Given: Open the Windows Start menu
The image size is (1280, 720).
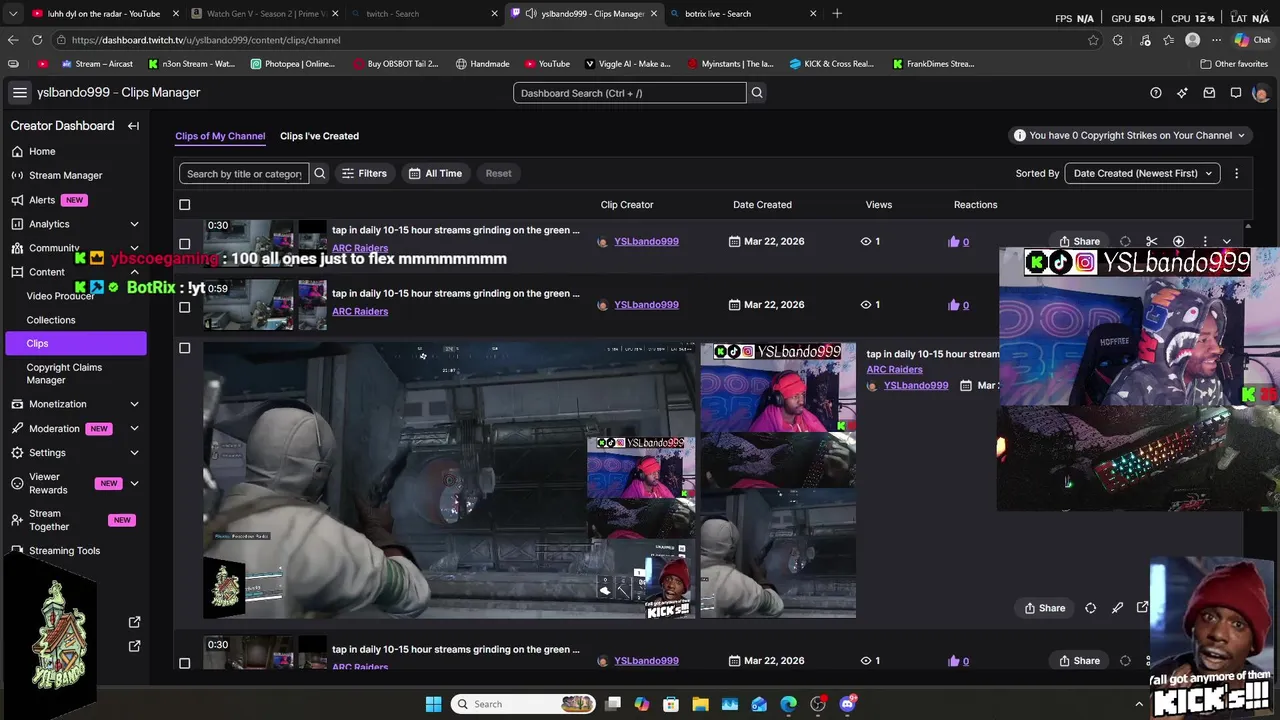Looking at the screenshot, I should (x=433, y=704).
